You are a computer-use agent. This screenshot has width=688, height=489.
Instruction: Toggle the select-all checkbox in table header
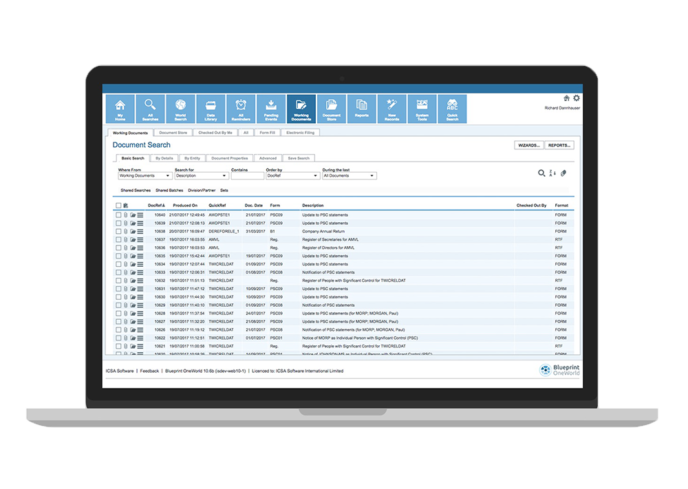pyautogui.click(x=118, y=205)
